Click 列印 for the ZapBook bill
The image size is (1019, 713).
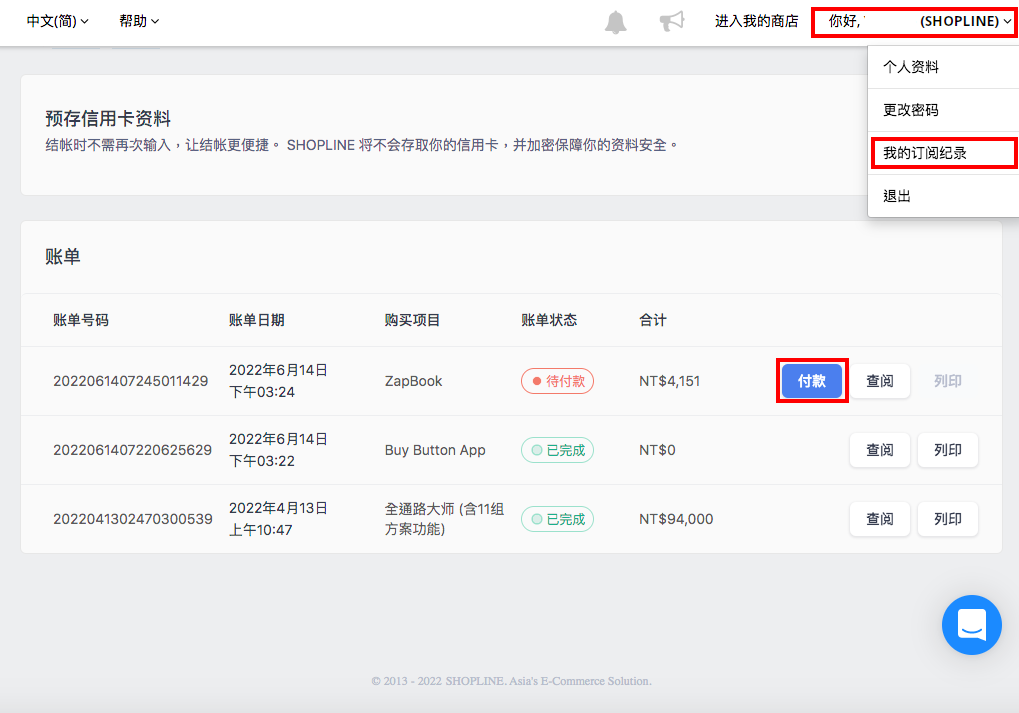pos(948,381)
